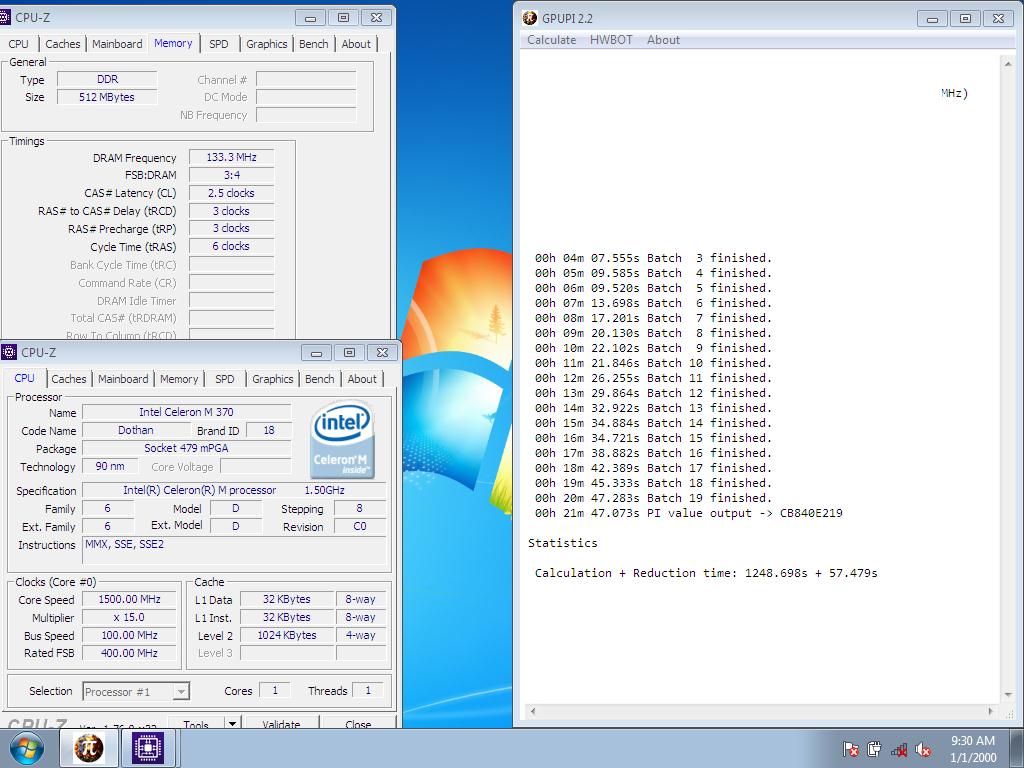Select Caches tab in lower CPU-Z window

(x=69, y=379)
